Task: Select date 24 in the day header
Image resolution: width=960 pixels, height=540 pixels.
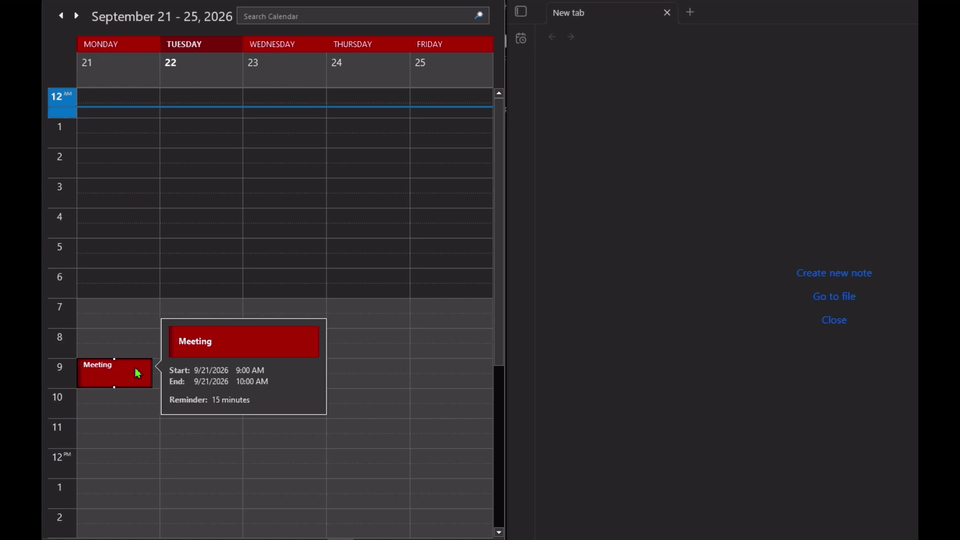Action: coord(336,62)
